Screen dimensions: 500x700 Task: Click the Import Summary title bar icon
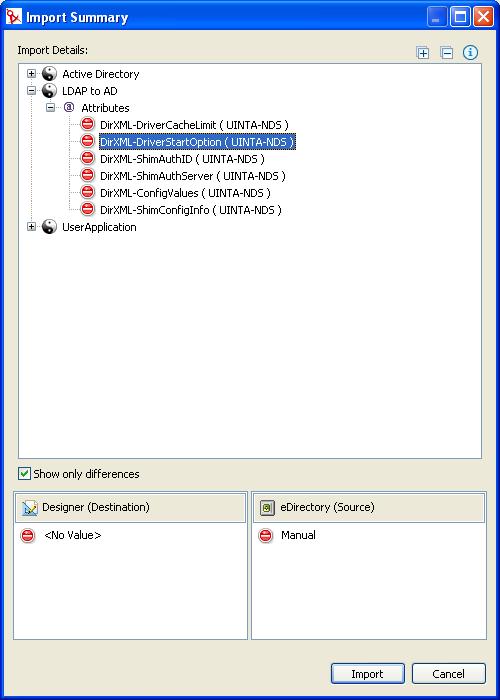tap(13, 17)
